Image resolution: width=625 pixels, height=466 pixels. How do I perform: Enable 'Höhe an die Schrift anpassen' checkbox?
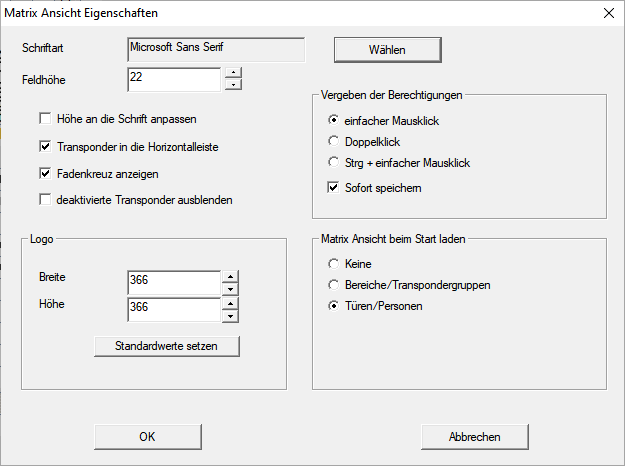[x=45, y=118]
